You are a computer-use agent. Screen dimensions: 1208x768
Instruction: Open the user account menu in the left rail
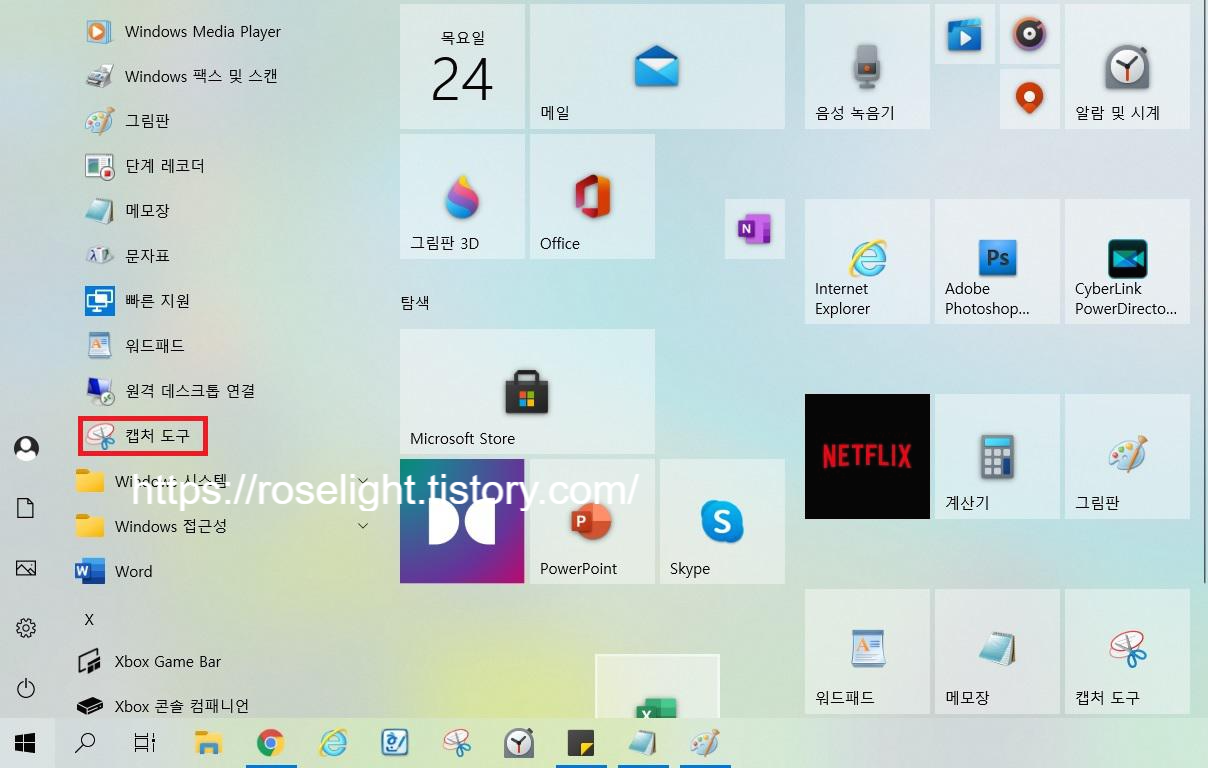click(26, 449)
